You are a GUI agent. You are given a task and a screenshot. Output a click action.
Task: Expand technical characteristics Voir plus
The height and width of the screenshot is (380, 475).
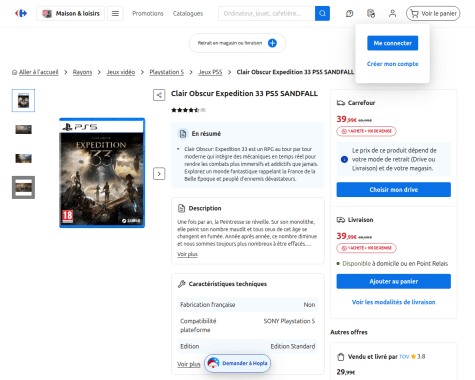point(188,364)
